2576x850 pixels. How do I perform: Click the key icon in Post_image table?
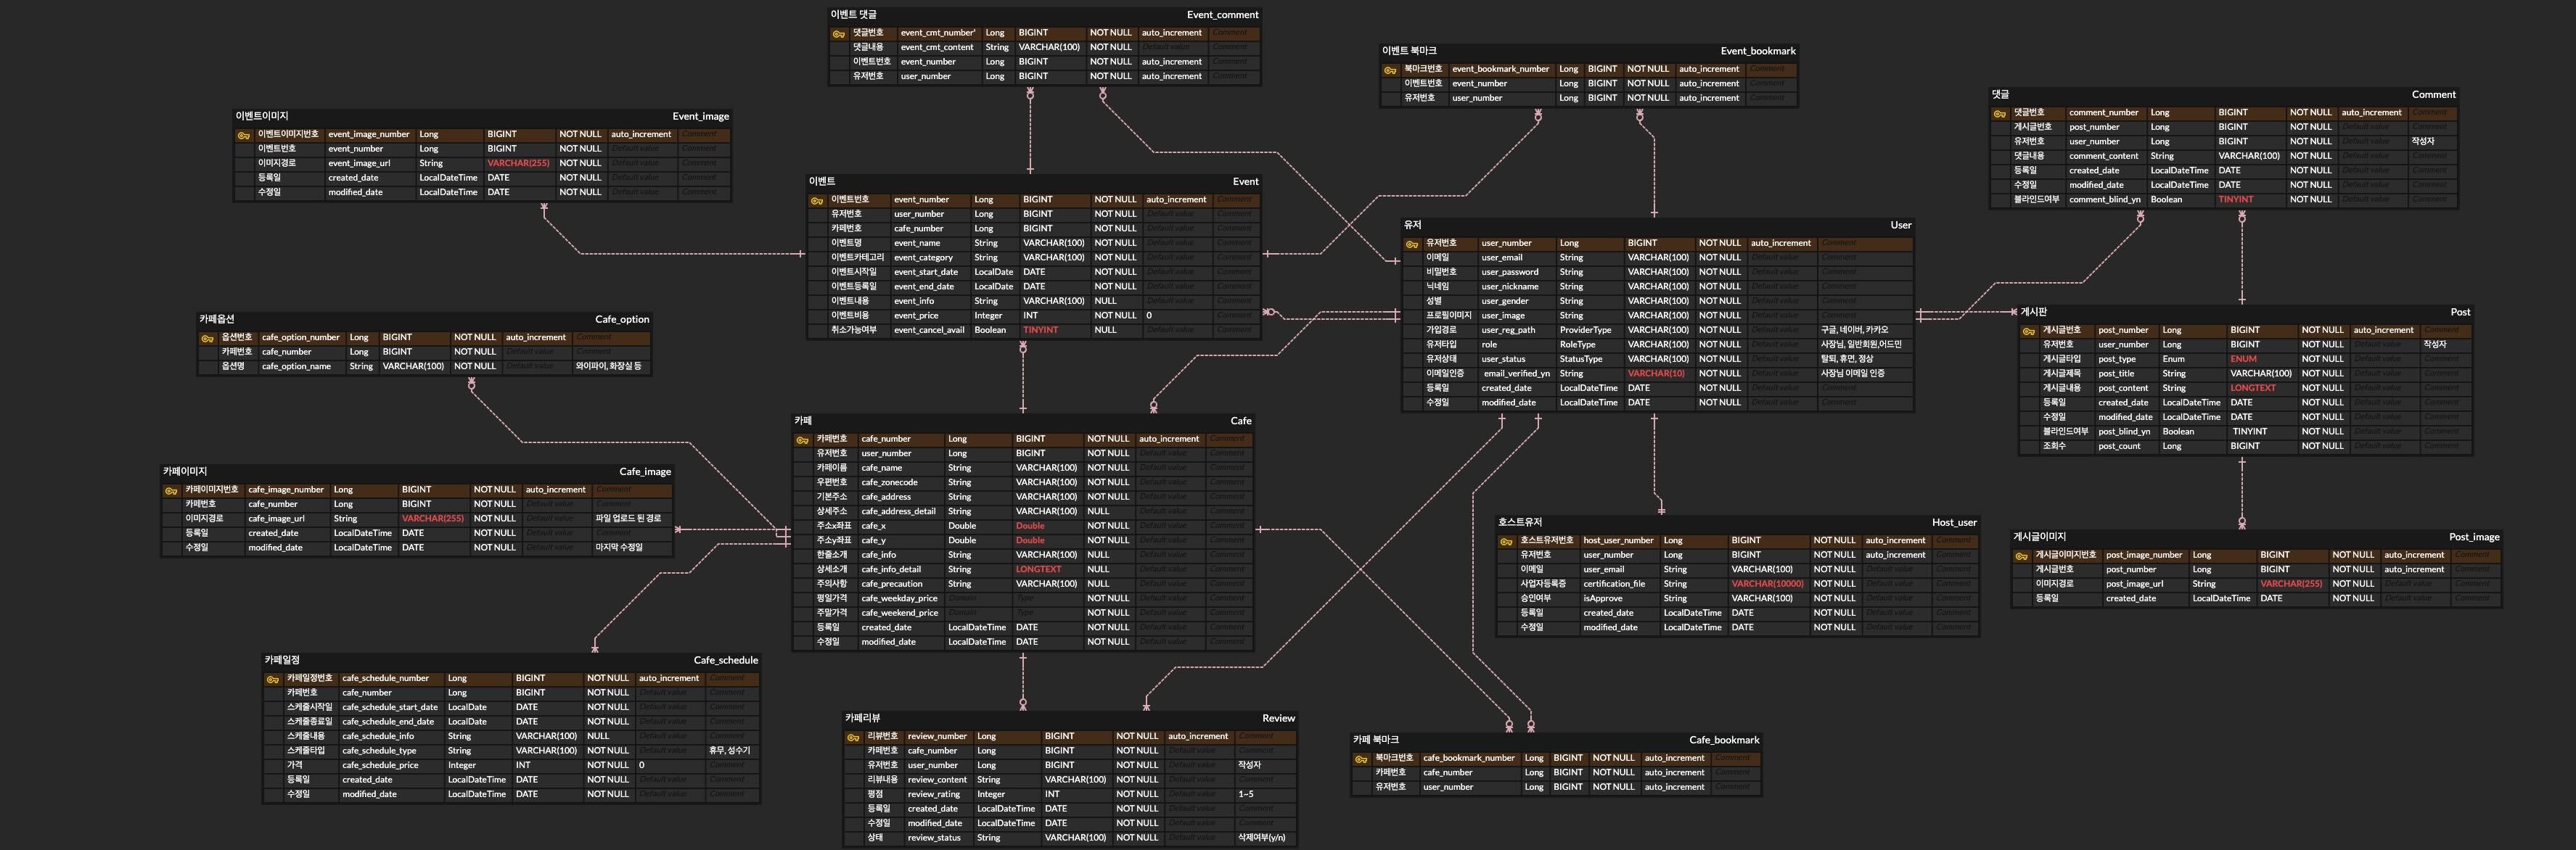(2021, 556)
